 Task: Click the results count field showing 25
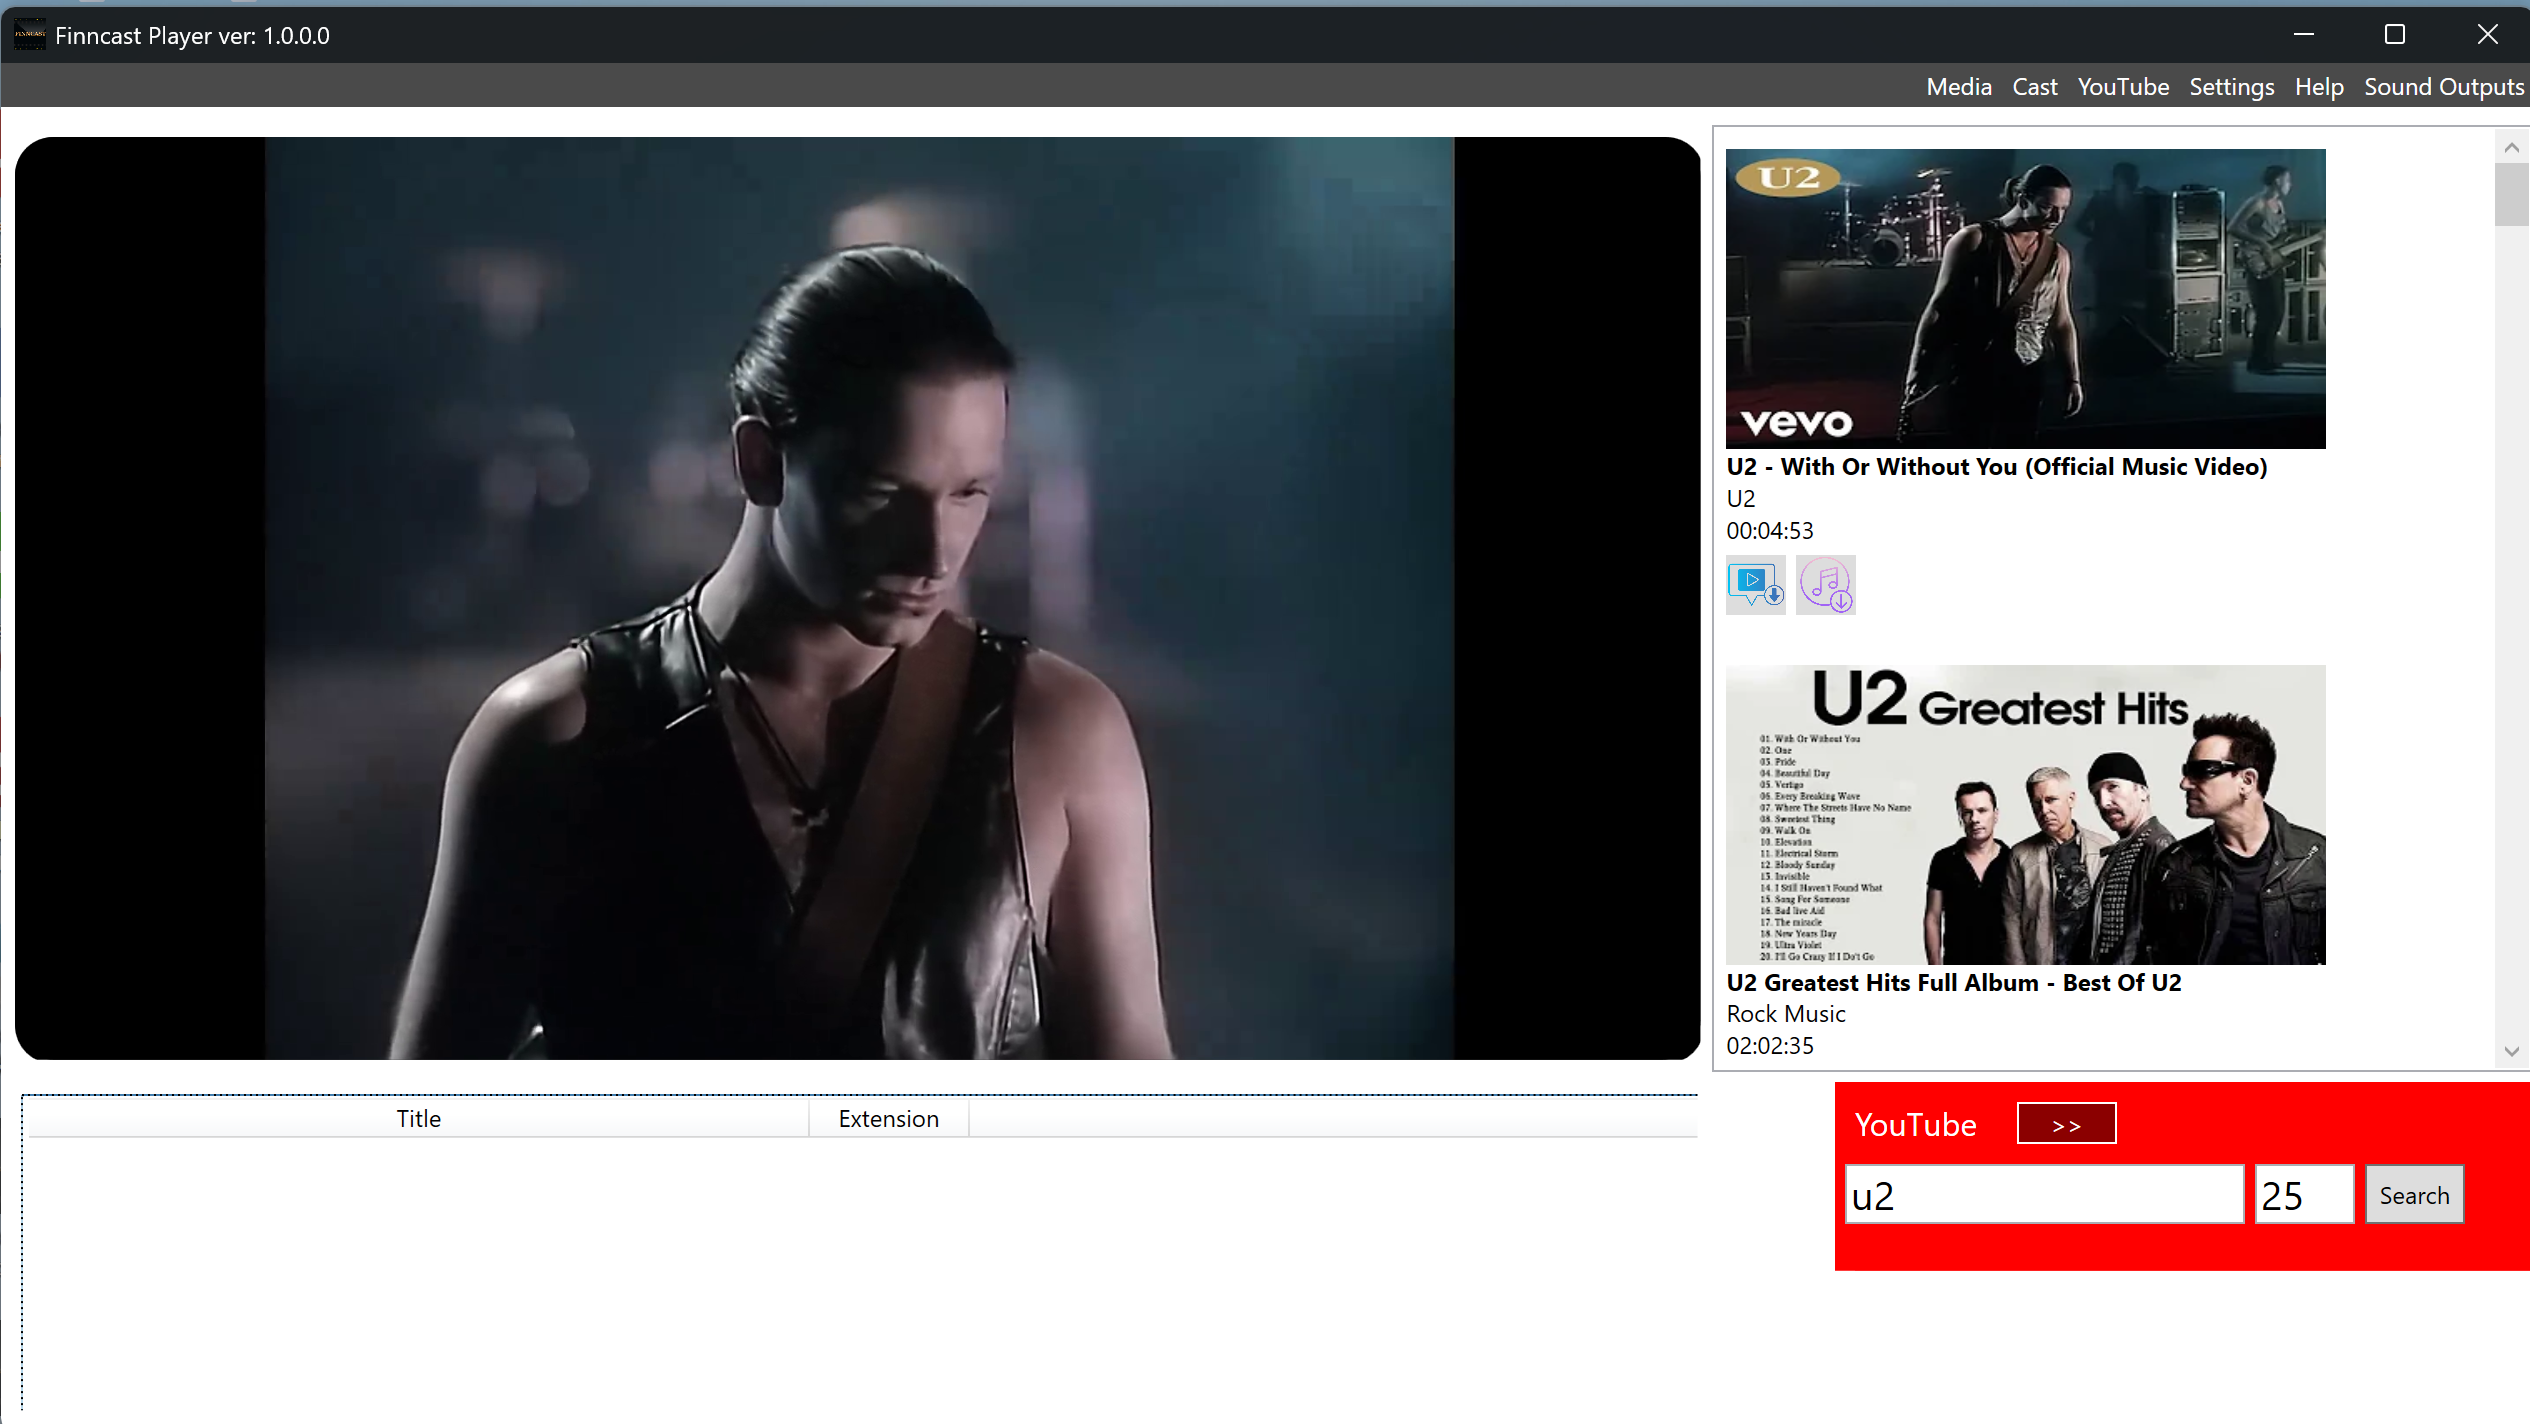tap(2303, 1194)
